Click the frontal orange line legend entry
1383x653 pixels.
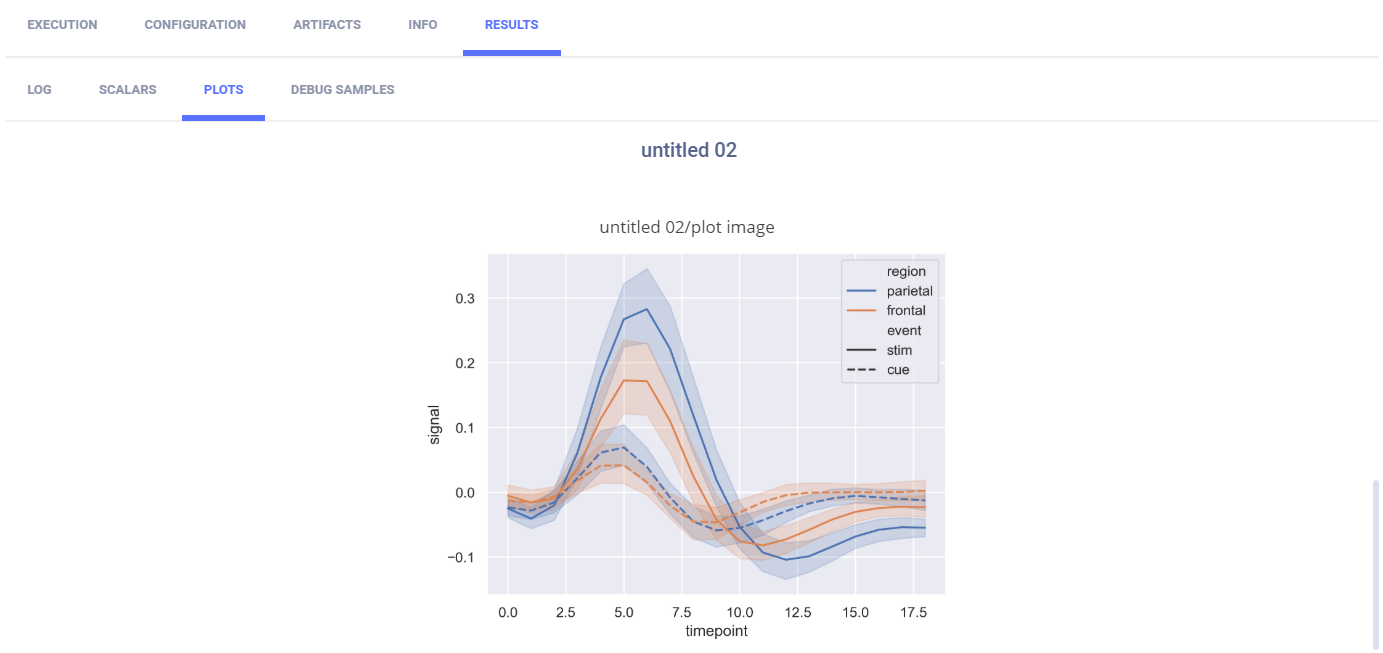click(905, 311)
